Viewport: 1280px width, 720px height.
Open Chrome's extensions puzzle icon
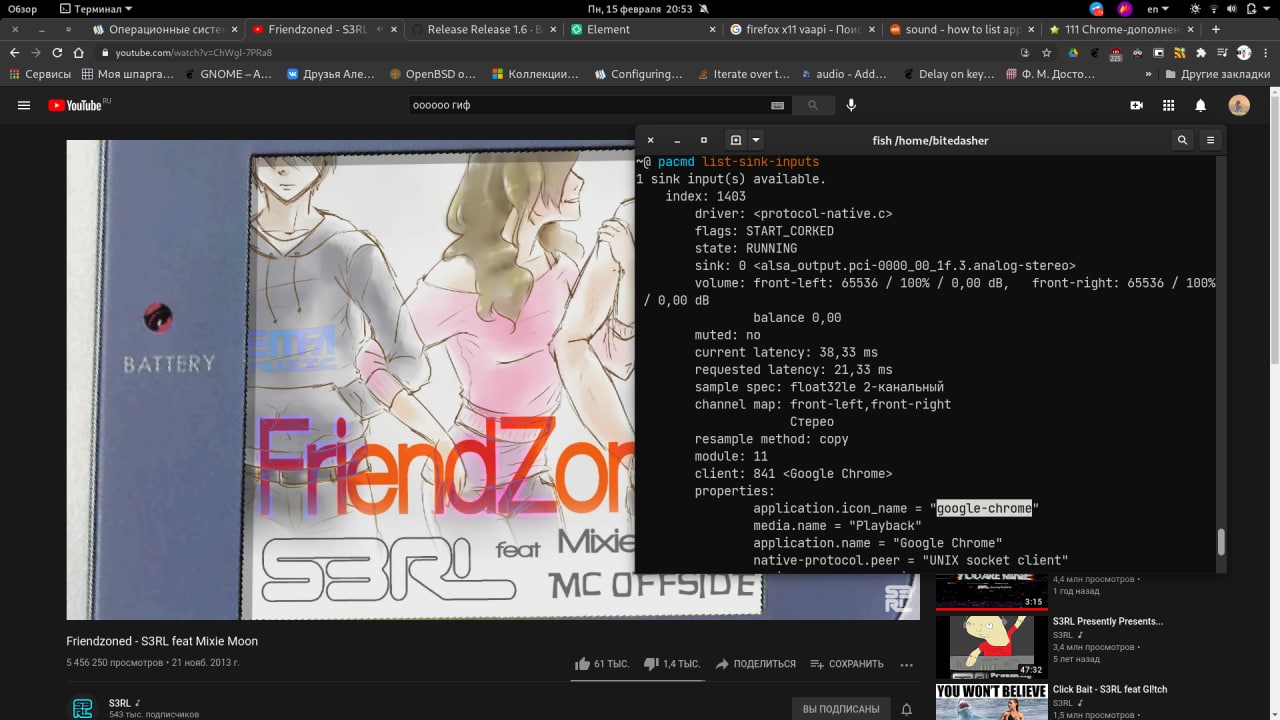point(1201,52)
